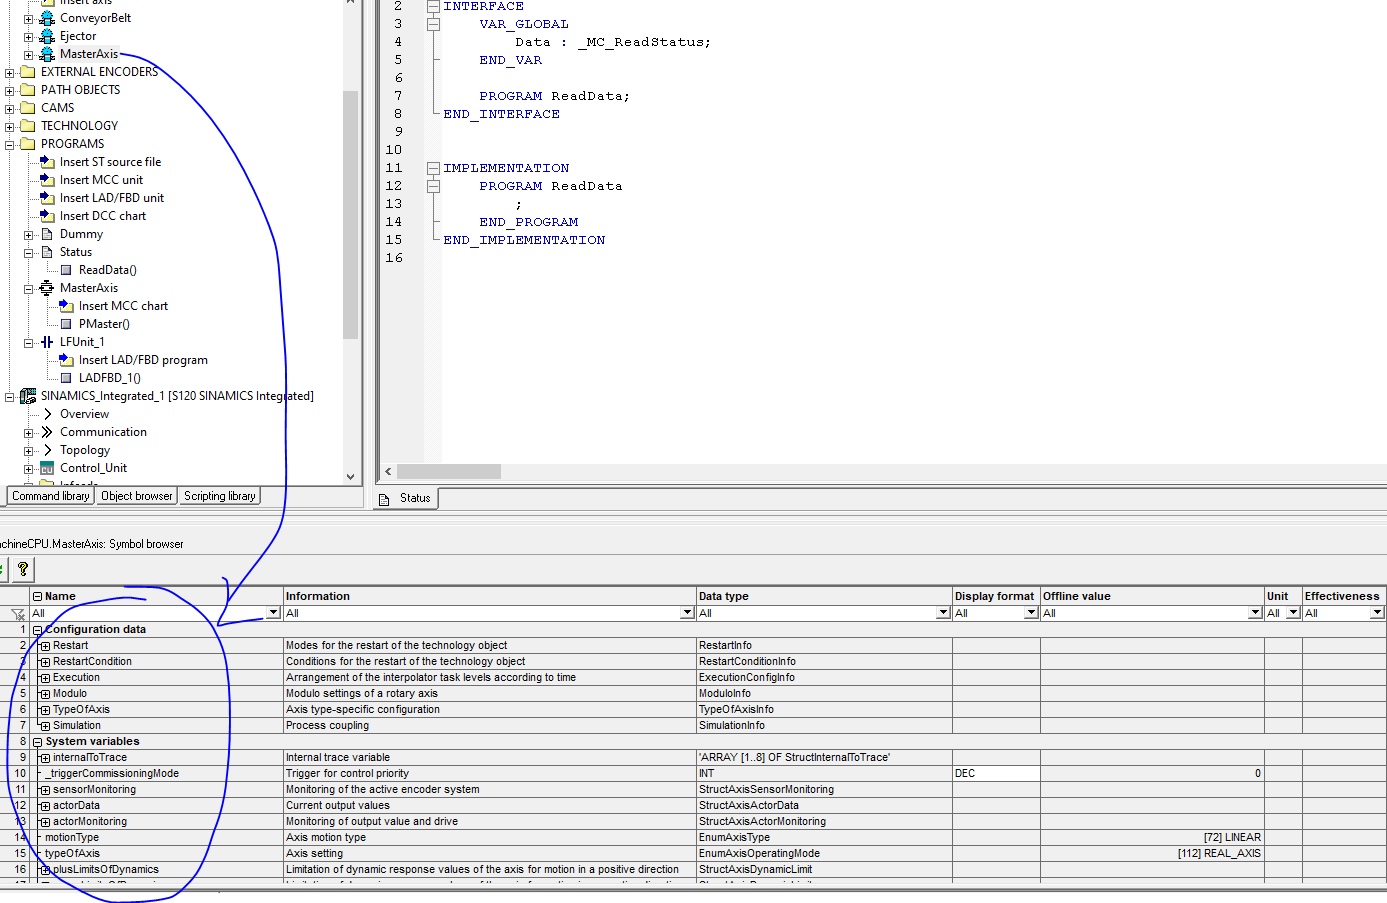Collapse the System variables group
This screenshot has width=1387, height=903.
tap(37, 742)
